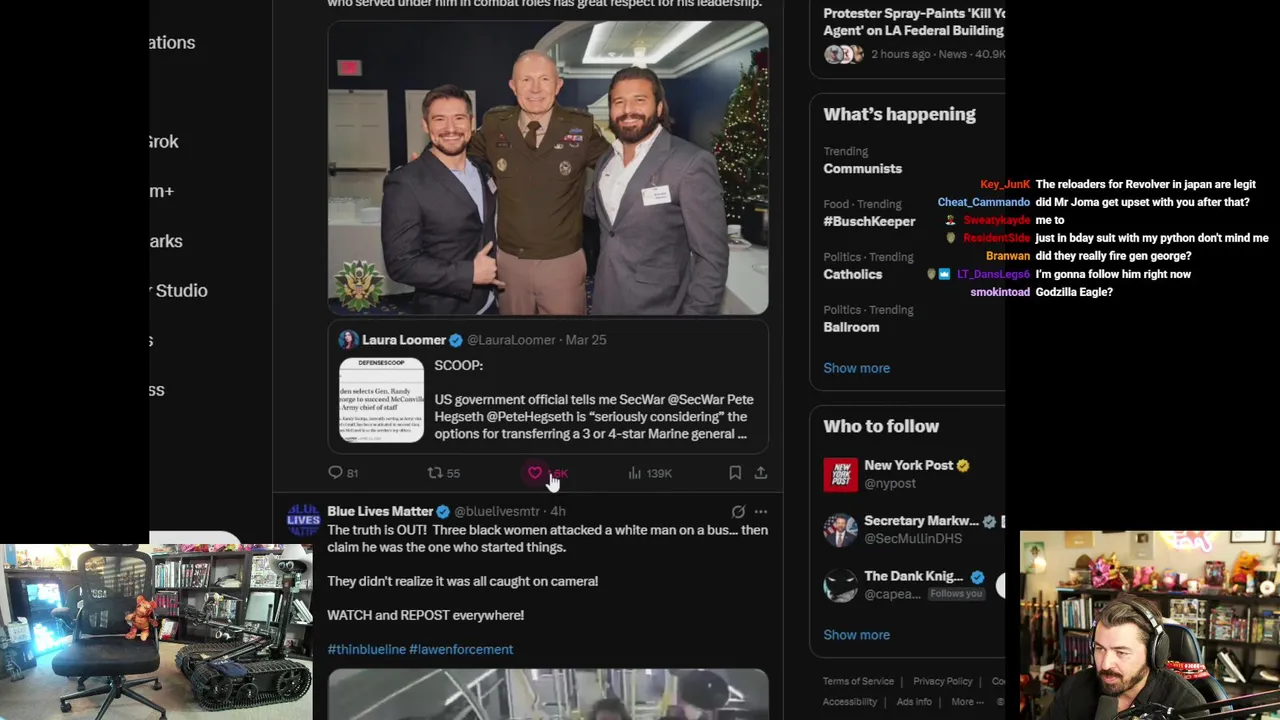Open the New York Post profile avatar
1280x720 pixels.
click(840, 475)
